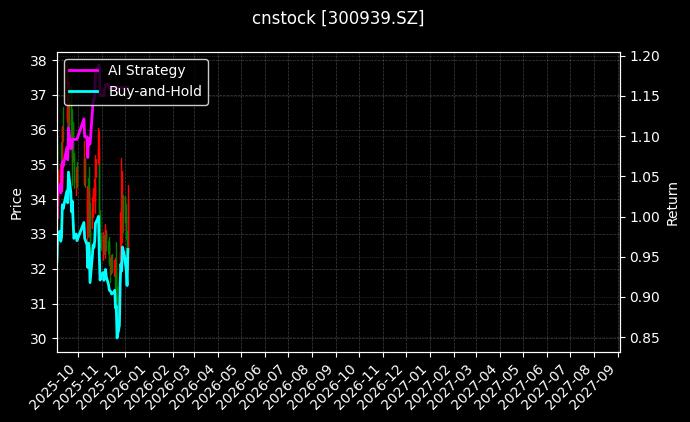
Task: Click the 1.20 return tick label
Action: click(645, 56)
